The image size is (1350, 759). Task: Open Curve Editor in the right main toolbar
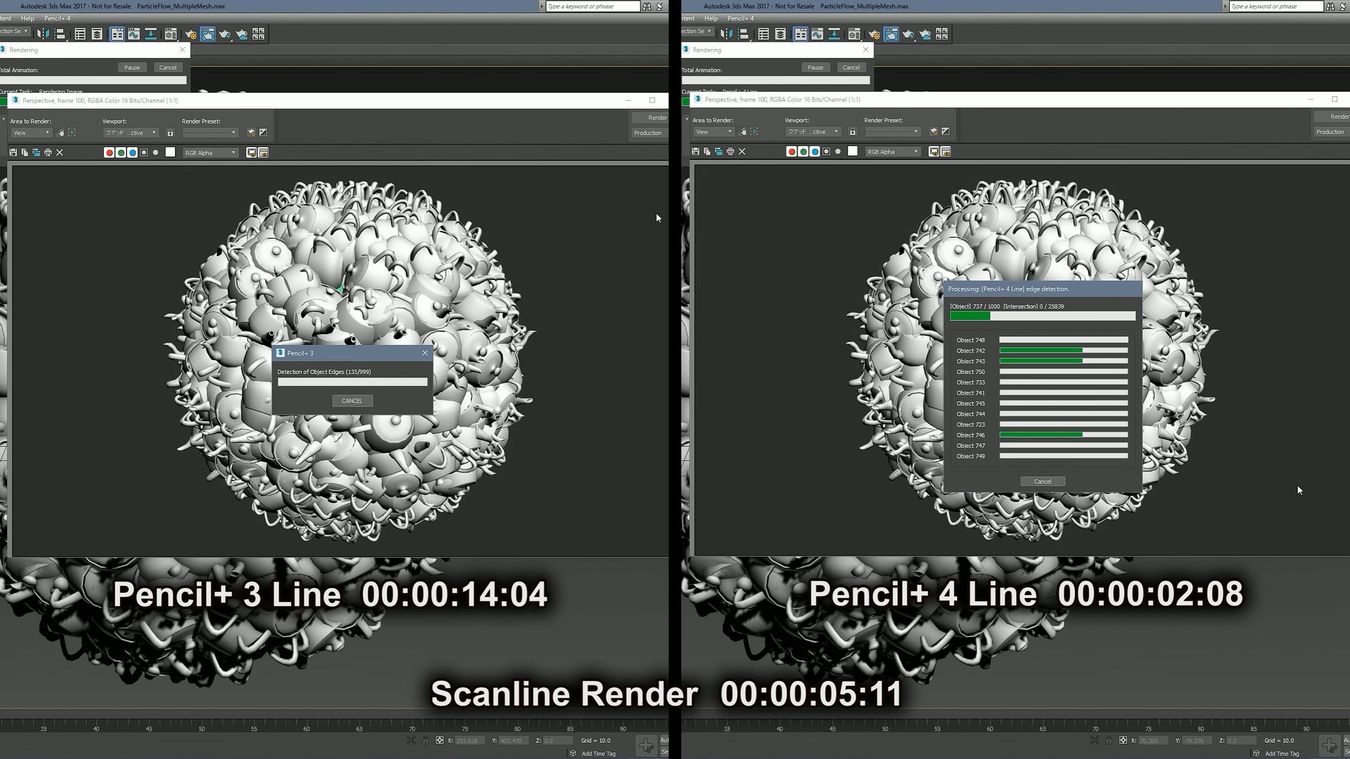pyautogui.click(x=817, y=34)
